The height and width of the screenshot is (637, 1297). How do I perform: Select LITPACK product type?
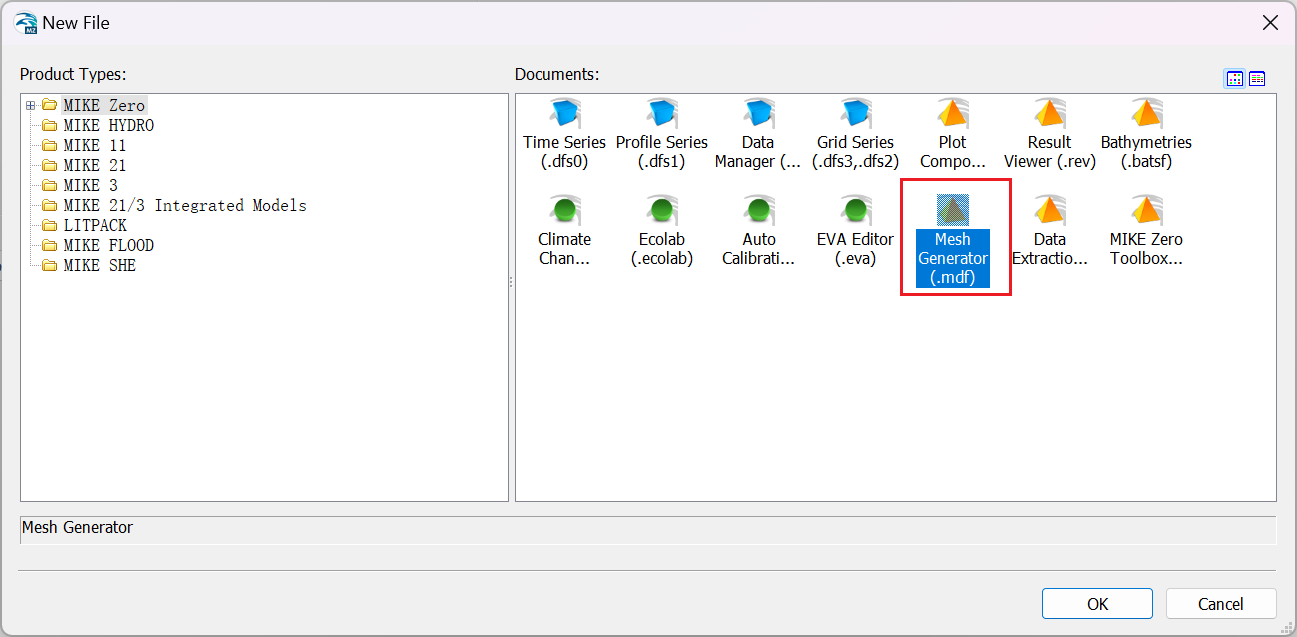95,225
